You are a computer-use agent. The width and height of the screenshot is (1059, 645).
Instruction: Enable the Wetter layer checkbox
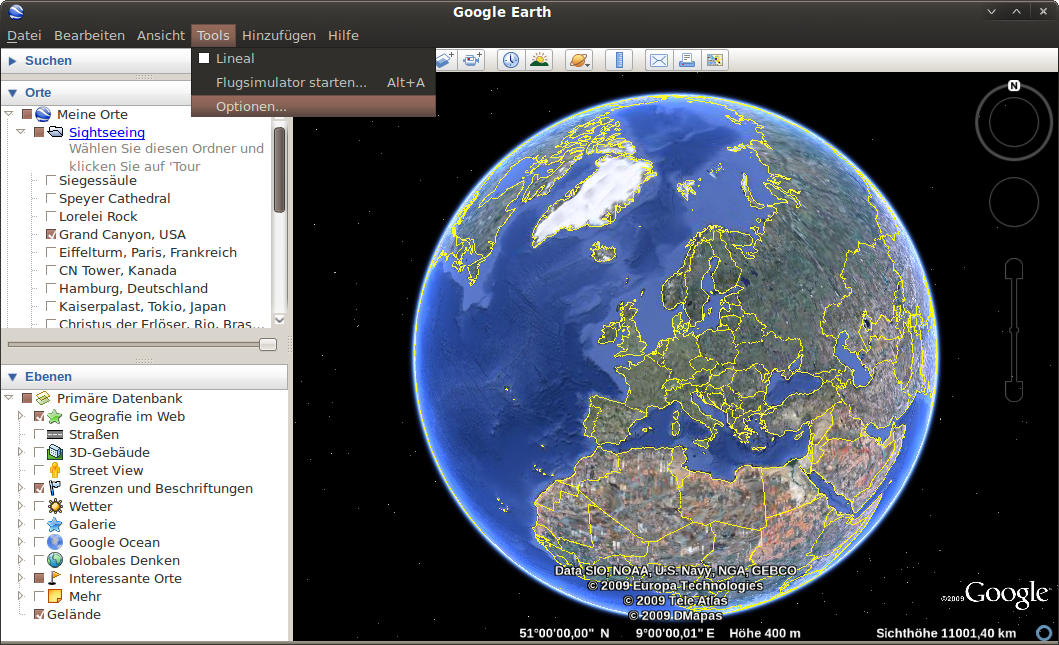(38, 507)
